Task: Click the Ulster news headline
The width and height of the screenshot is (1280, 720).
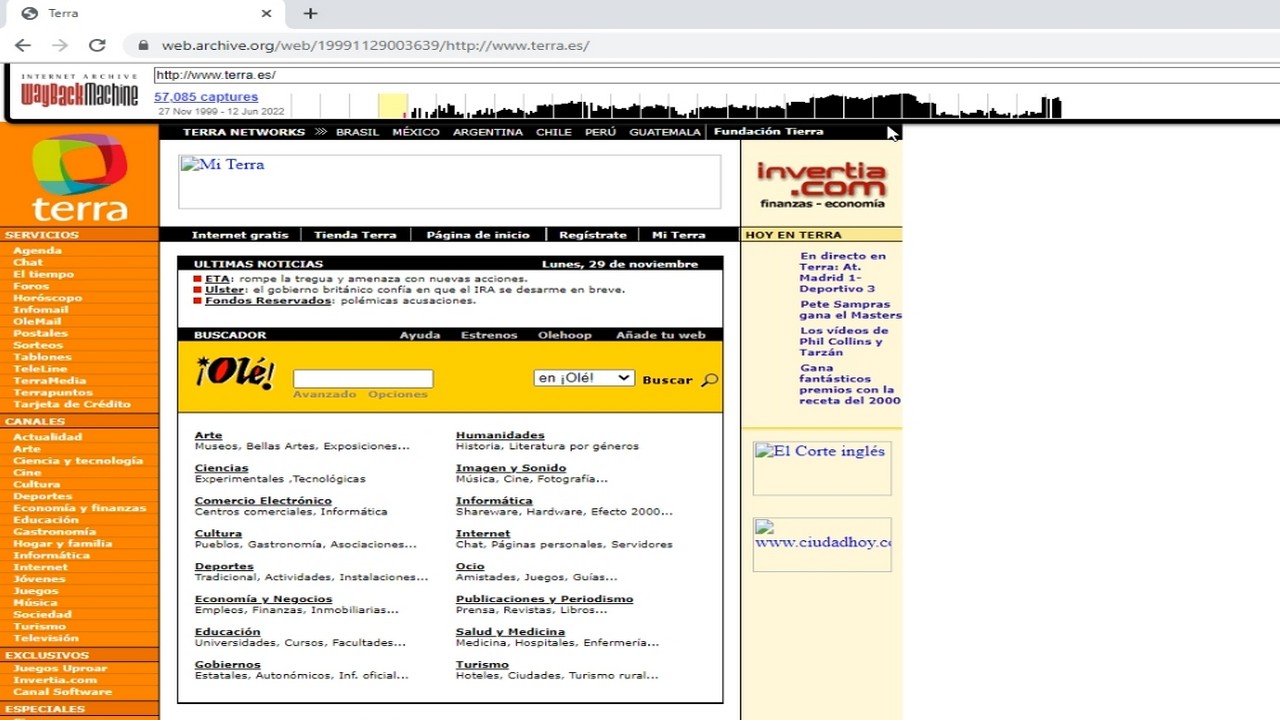Action: click(x=225, y=290)
